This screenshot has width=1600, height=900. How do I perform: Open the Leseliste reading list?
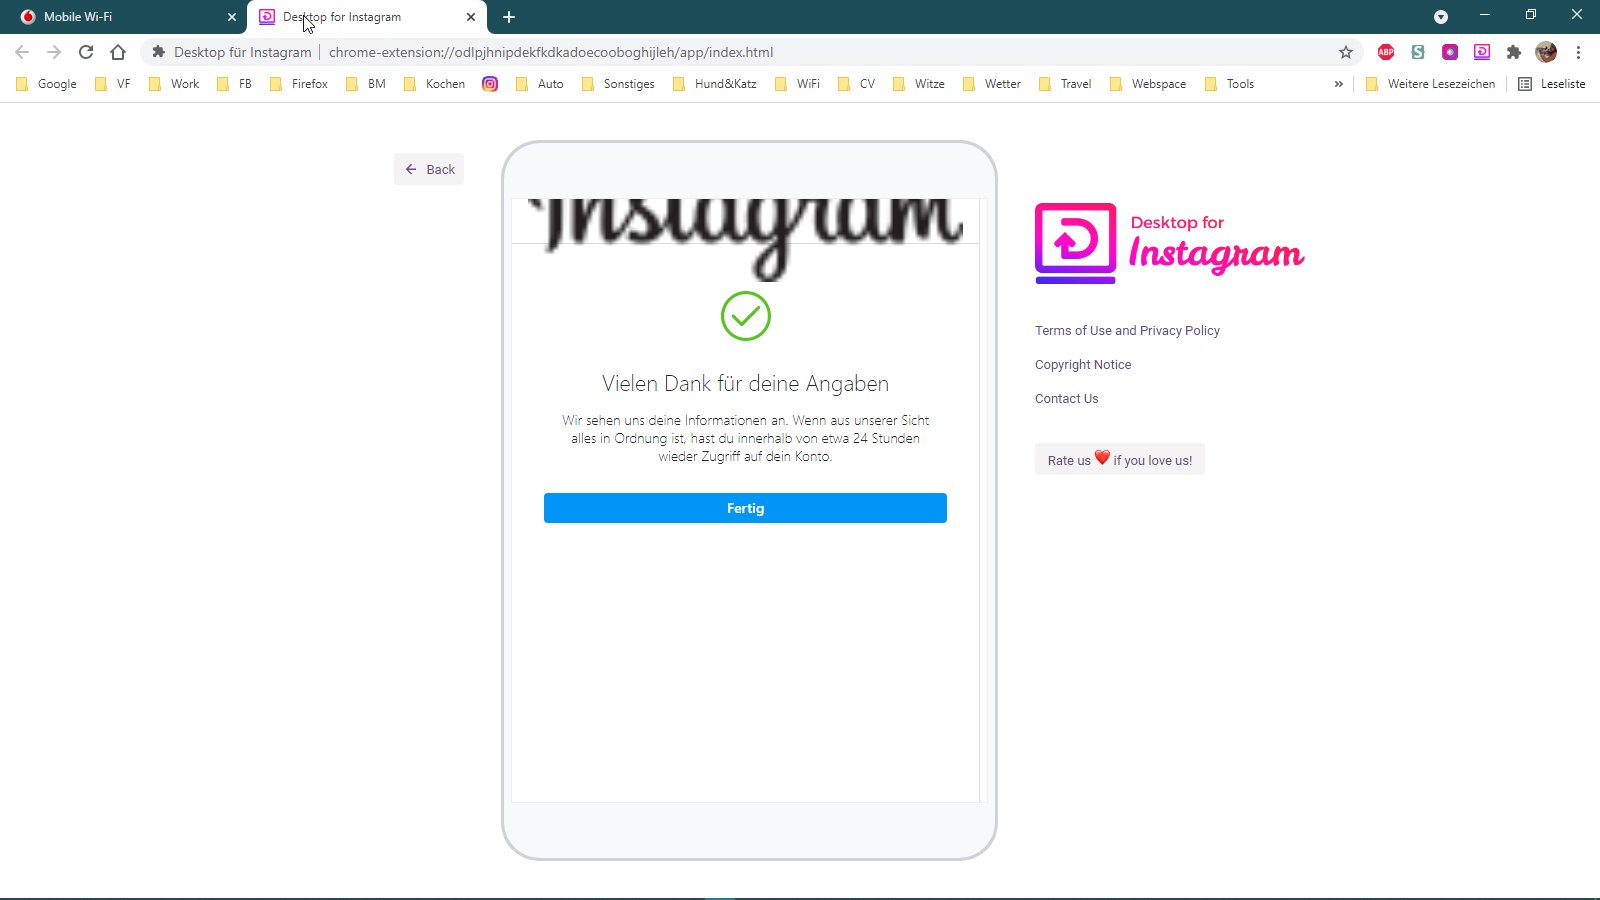tap(1552, 84)
